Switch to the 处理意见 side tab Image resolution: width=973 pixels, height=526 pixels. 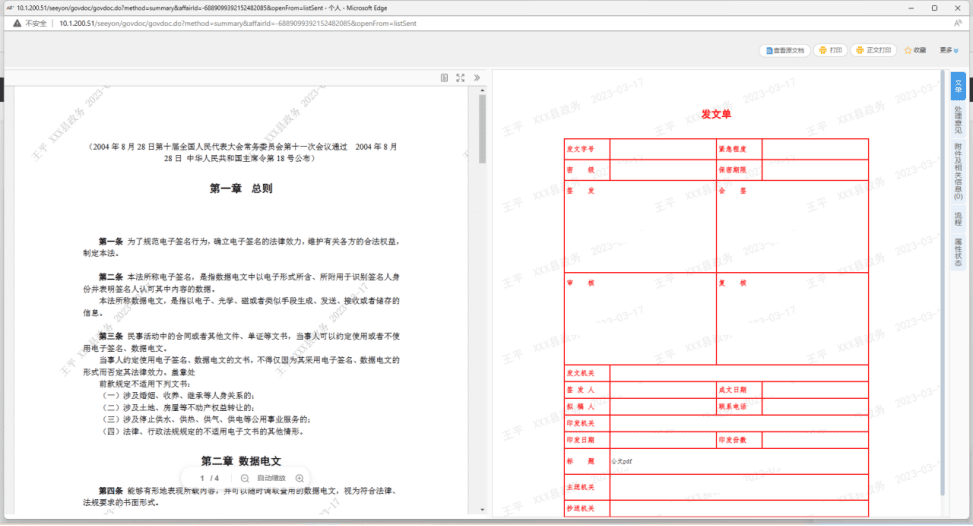pyautogui.click(x=958, y=120)
